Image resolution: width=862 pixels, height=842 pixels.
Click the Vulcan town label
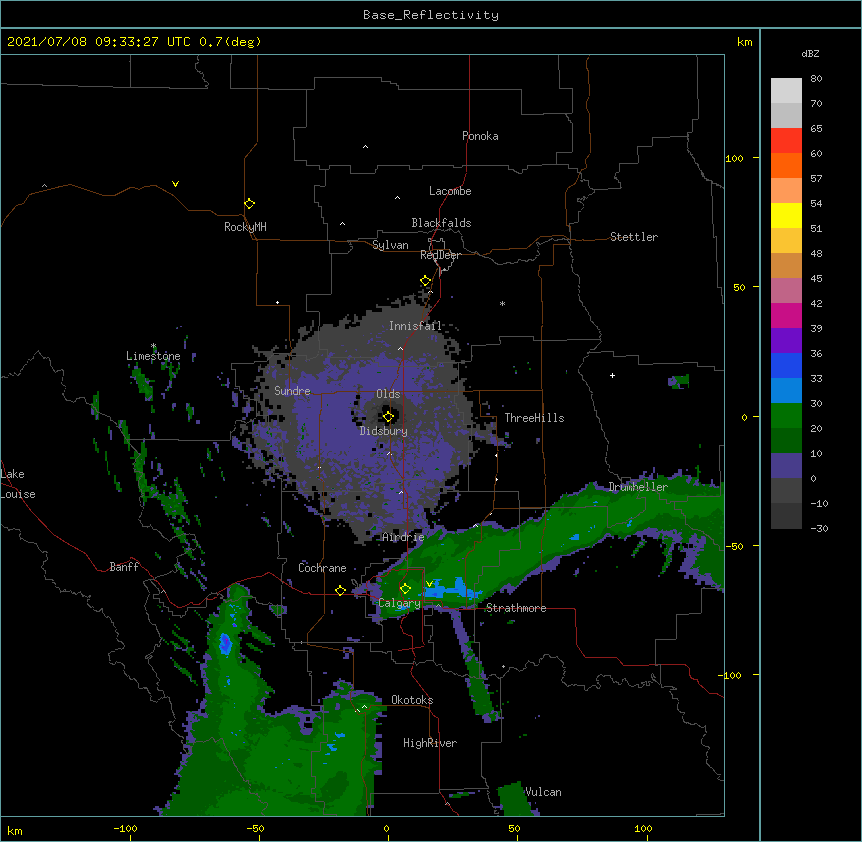[x=543, y=792]
